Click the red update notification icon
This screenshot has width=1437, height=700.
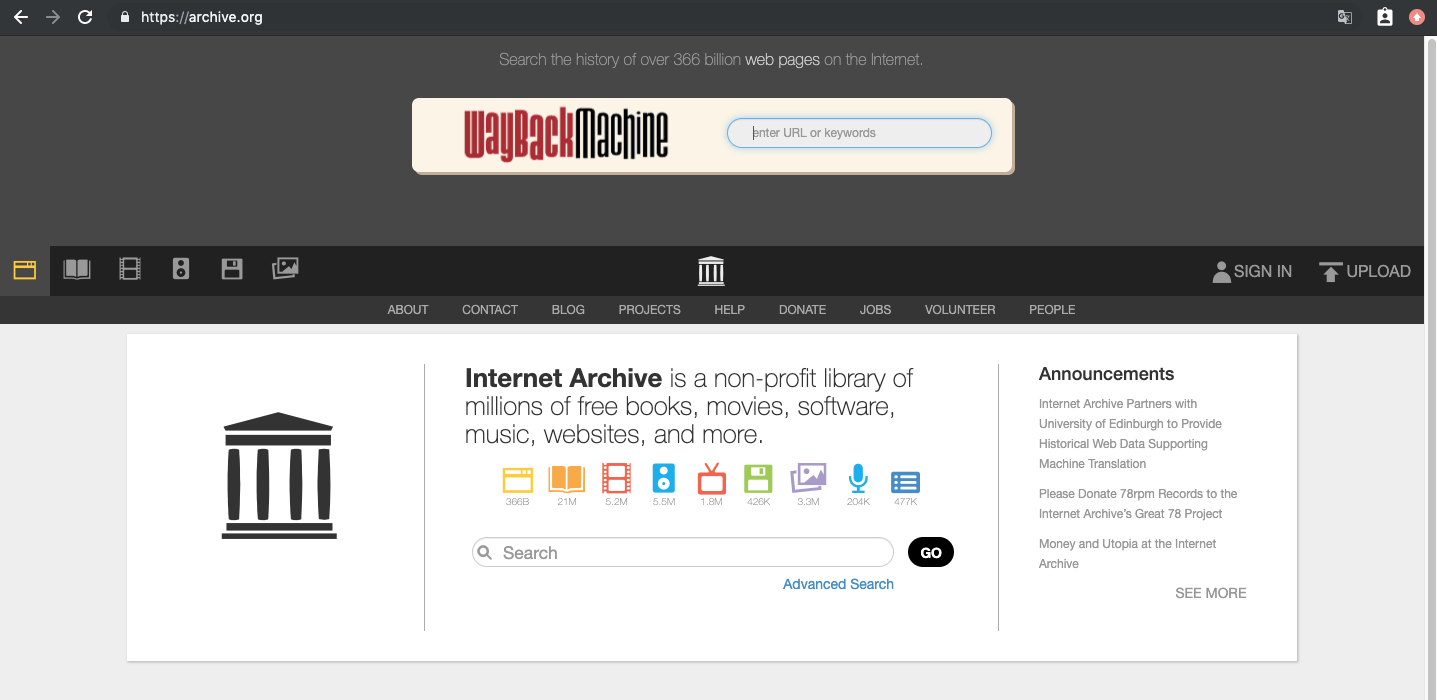click(x=1416, y=17)
